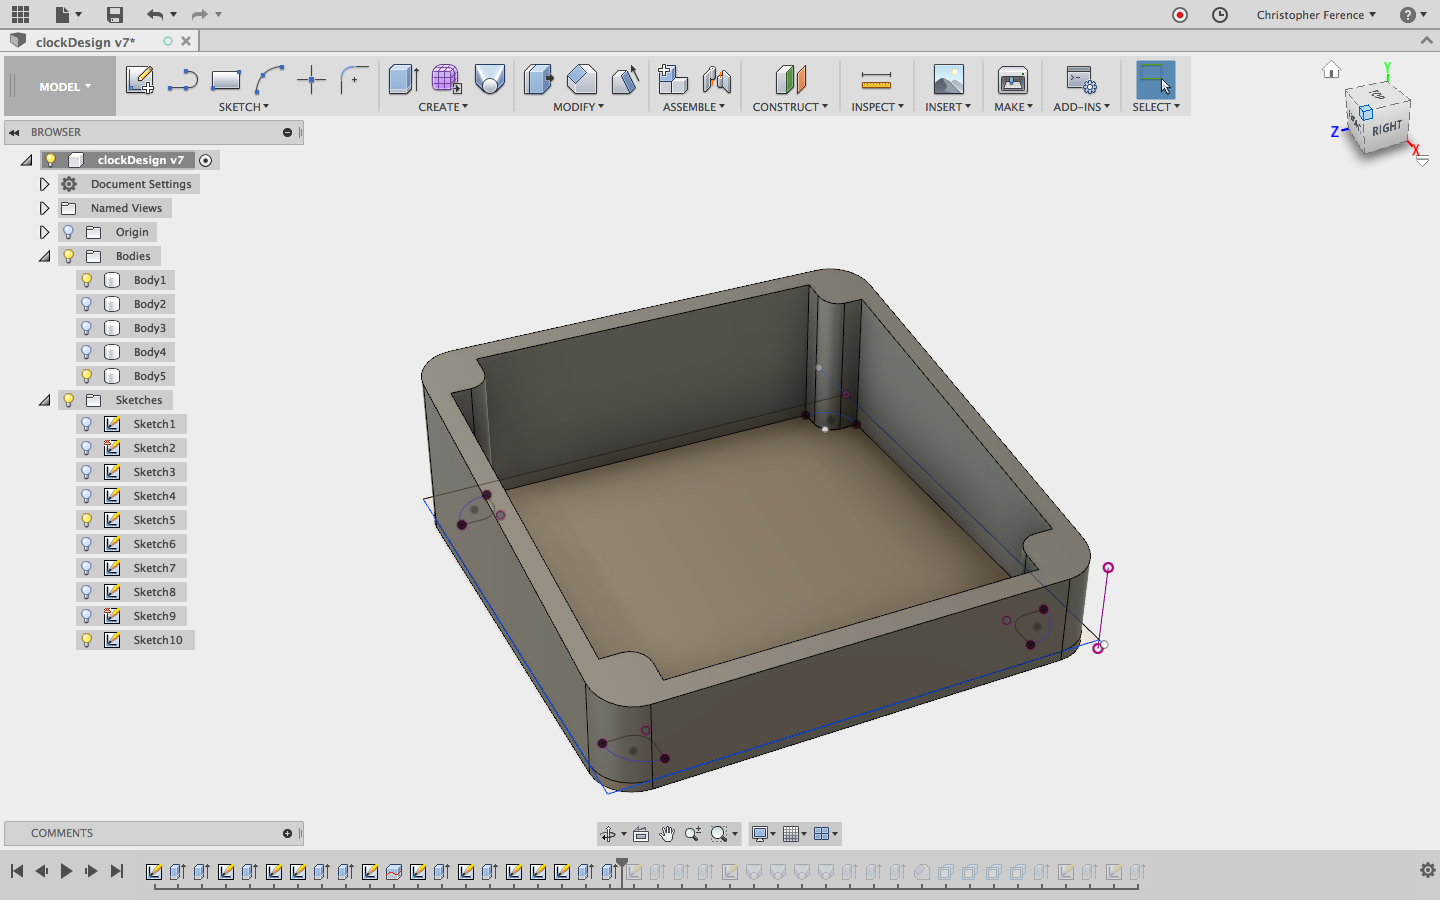Show Body4 using its lightbulb
1440x900 pixels.
87,352
